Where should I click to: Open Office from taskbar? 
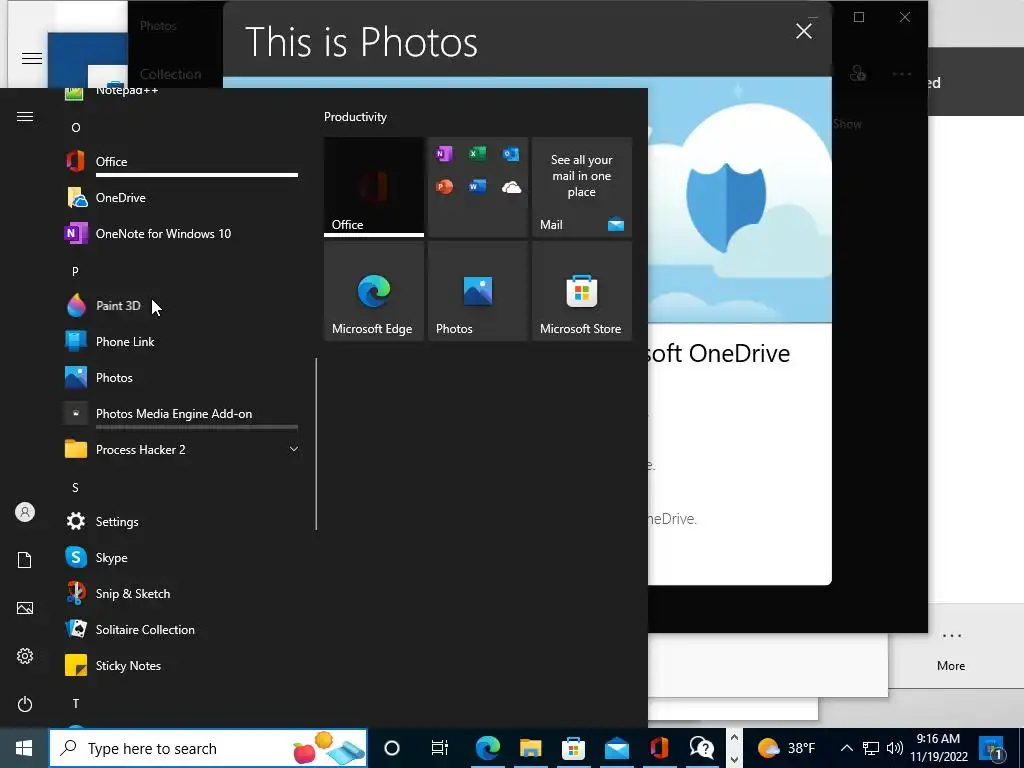click(659, 748)
